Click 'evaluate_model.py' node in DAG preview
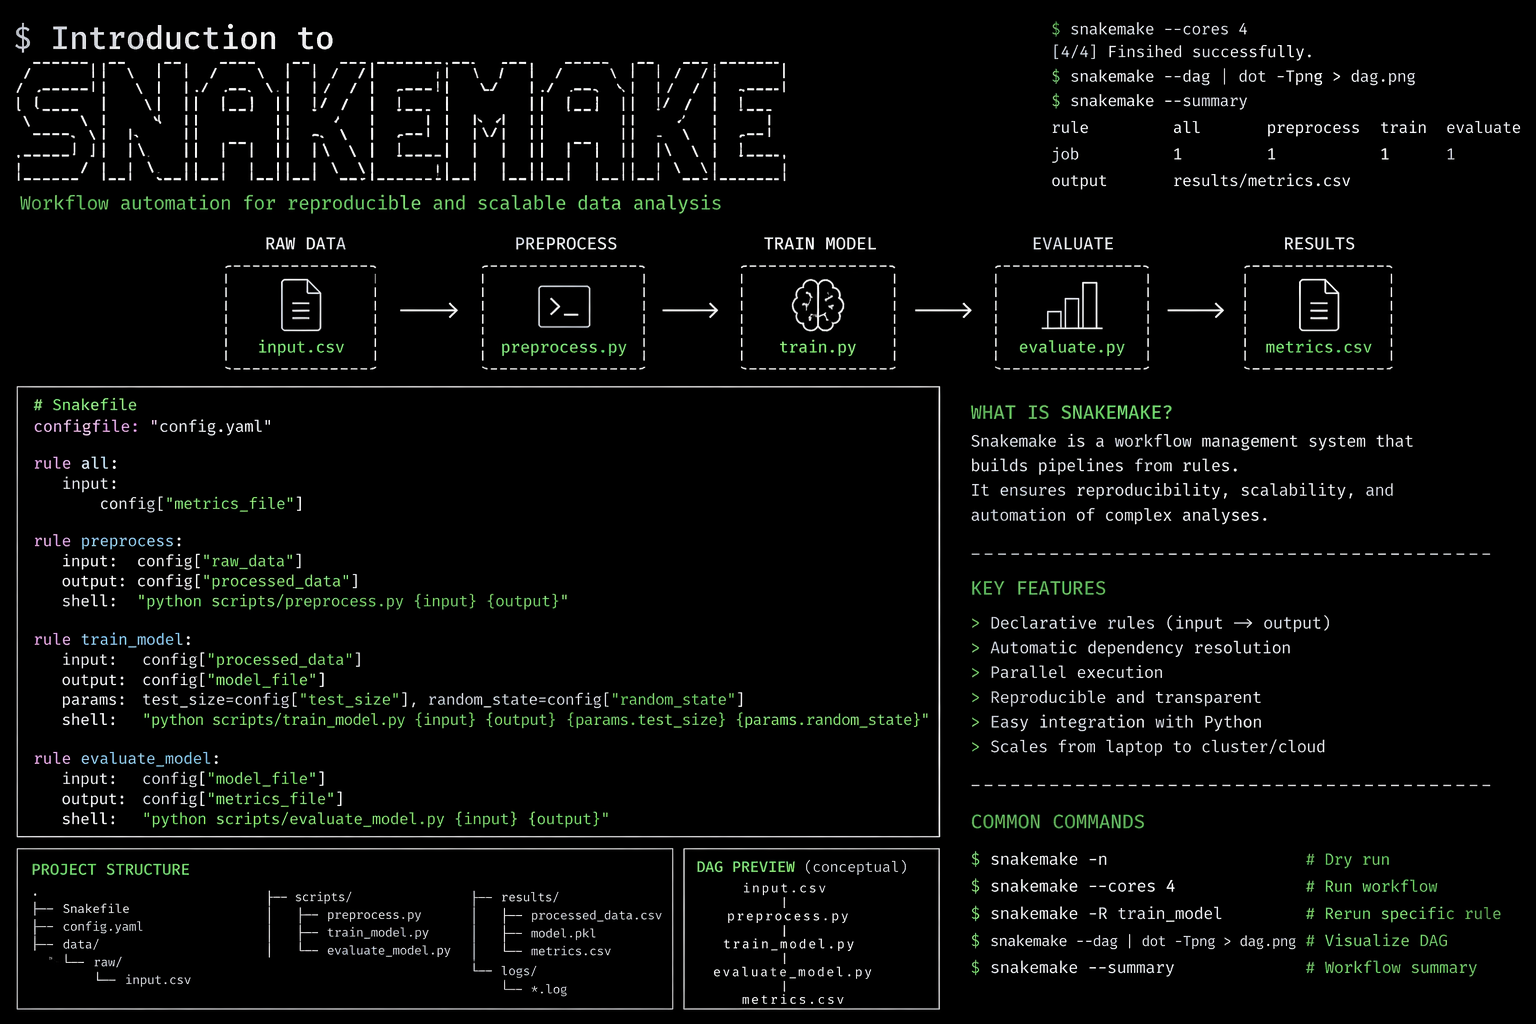 pyautogui.click(x=792, y=972)
